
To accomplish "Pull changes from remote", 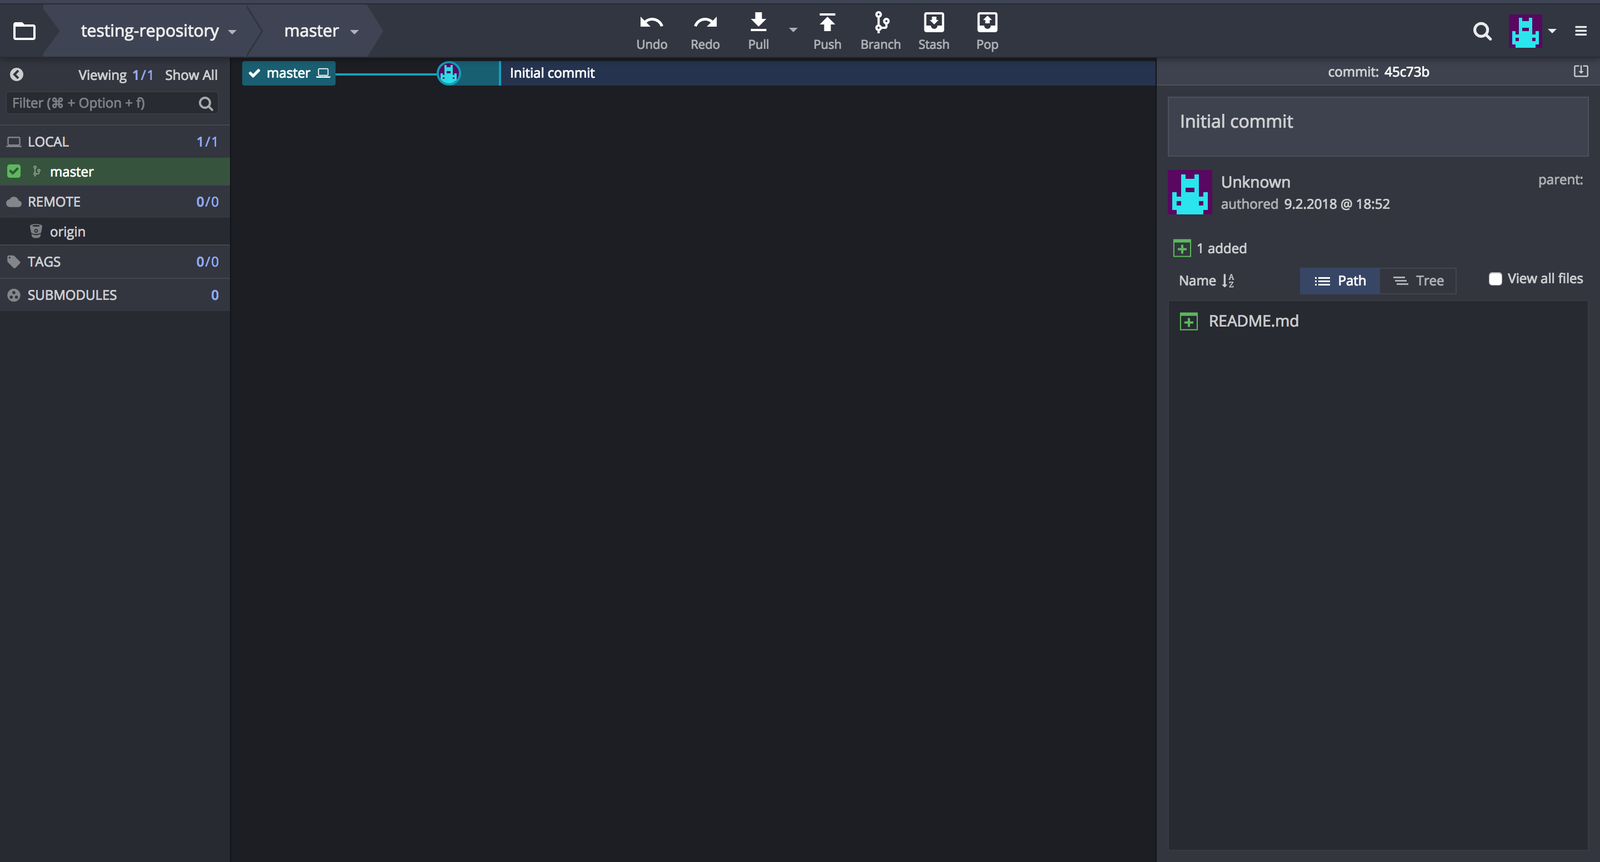I will point(759,31).
